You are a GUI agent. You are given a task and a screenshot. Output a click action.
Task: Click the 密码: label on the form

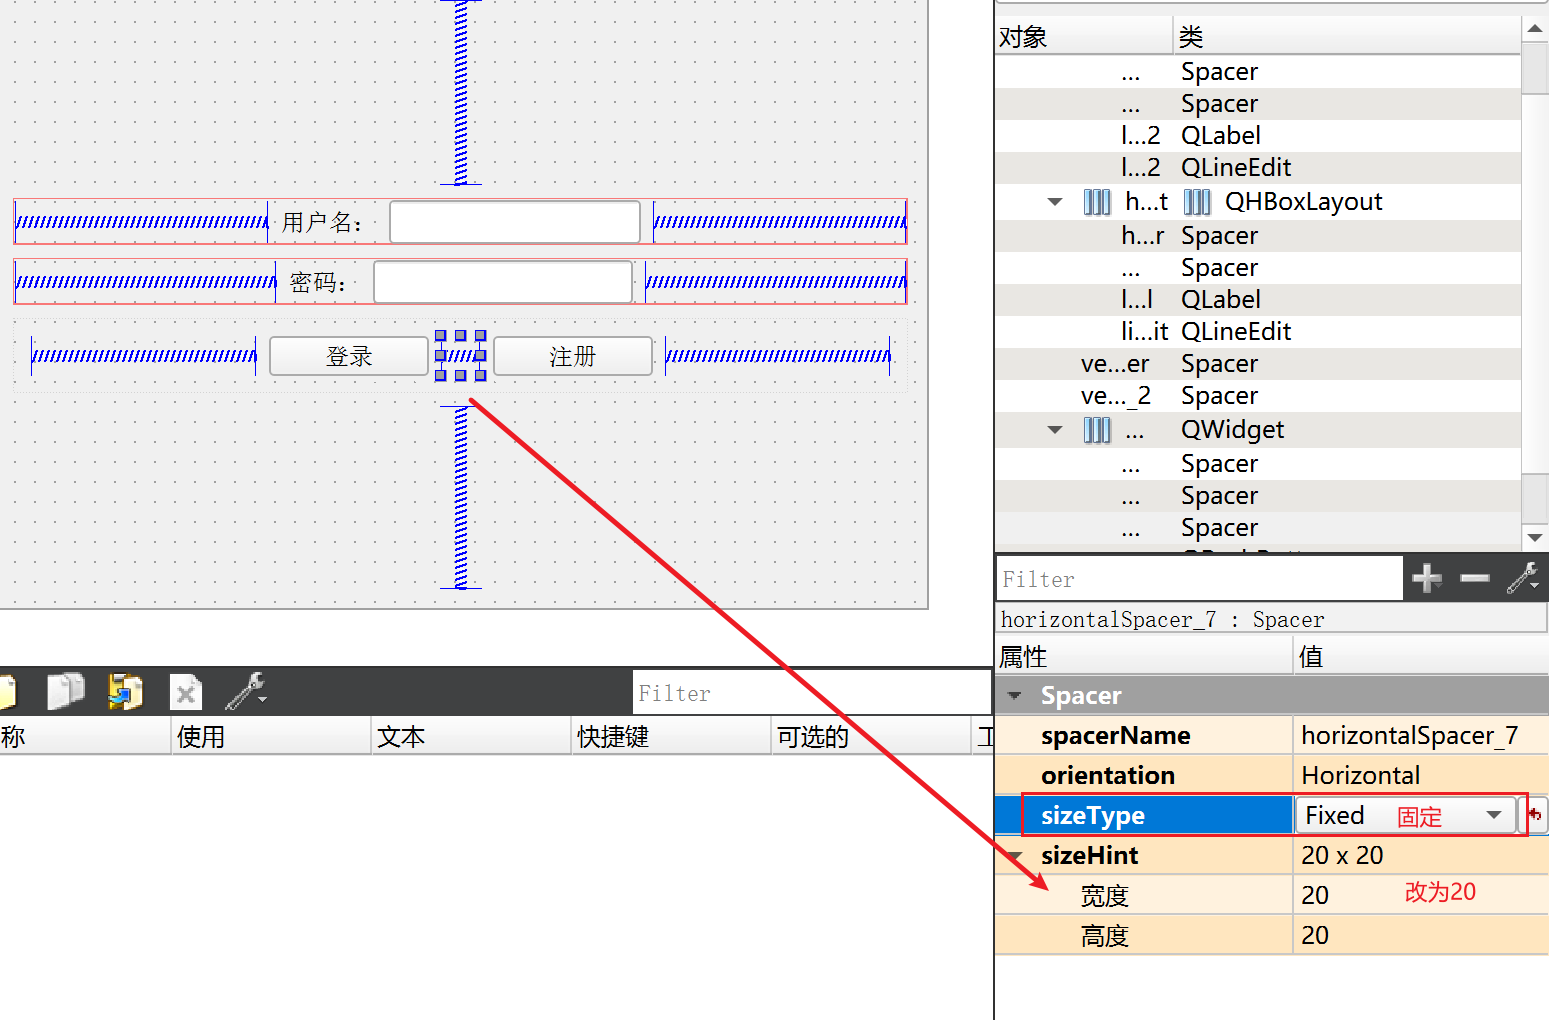(x=318, y=283)
